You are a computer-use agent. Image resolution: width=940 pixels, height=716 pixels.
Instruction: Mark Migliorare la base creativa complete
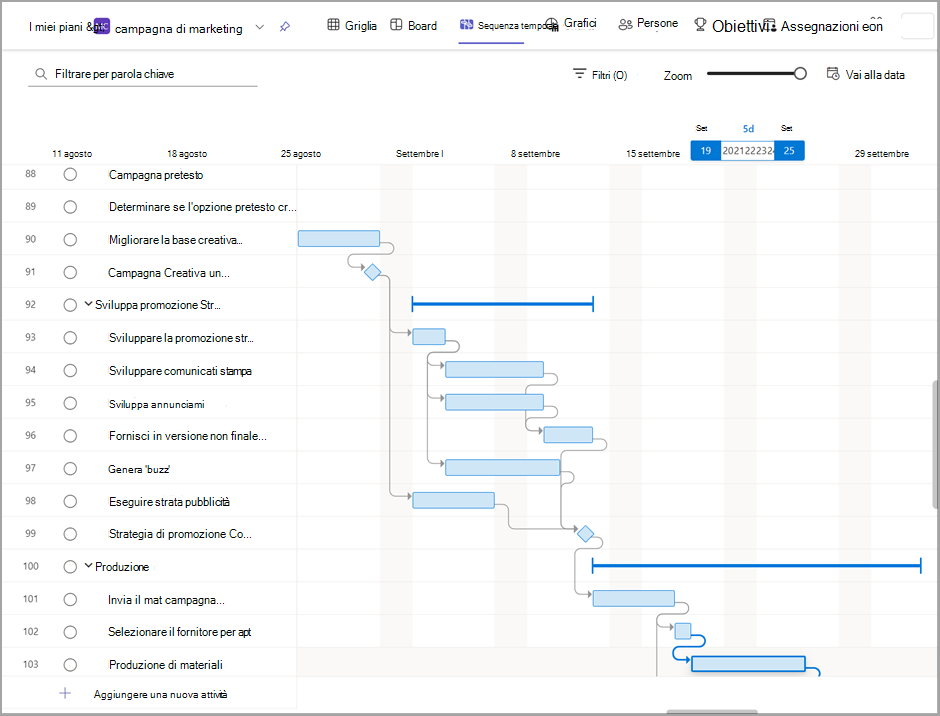pos(70,240)
